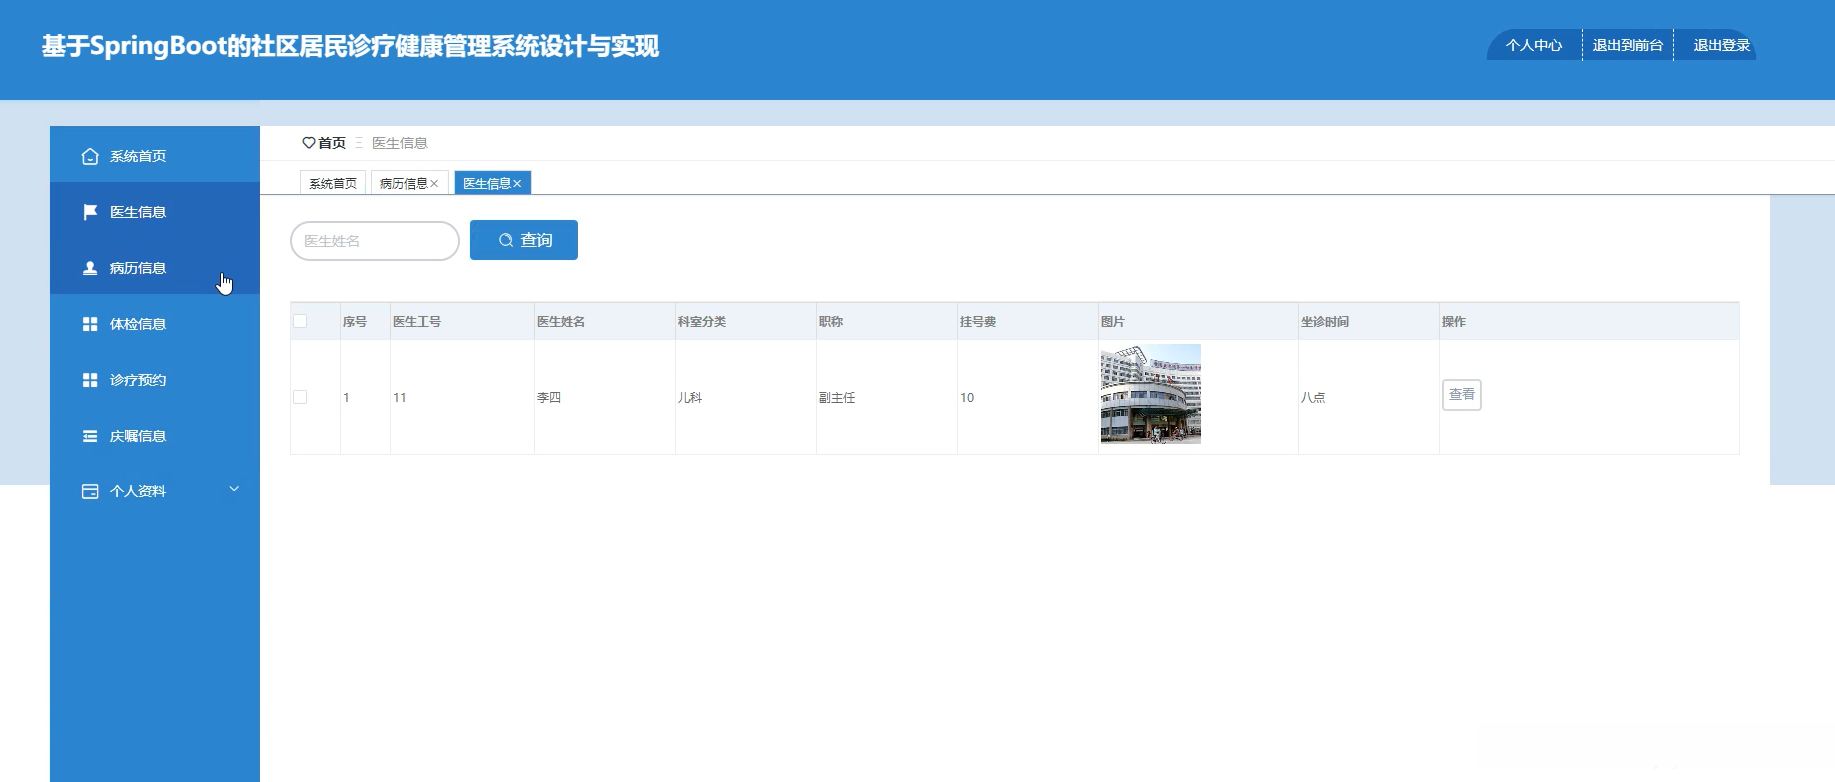Viewport: 1835px width, 782px height.
Task: Open 个人中心 in the top header
Action: click(1534, 45)
